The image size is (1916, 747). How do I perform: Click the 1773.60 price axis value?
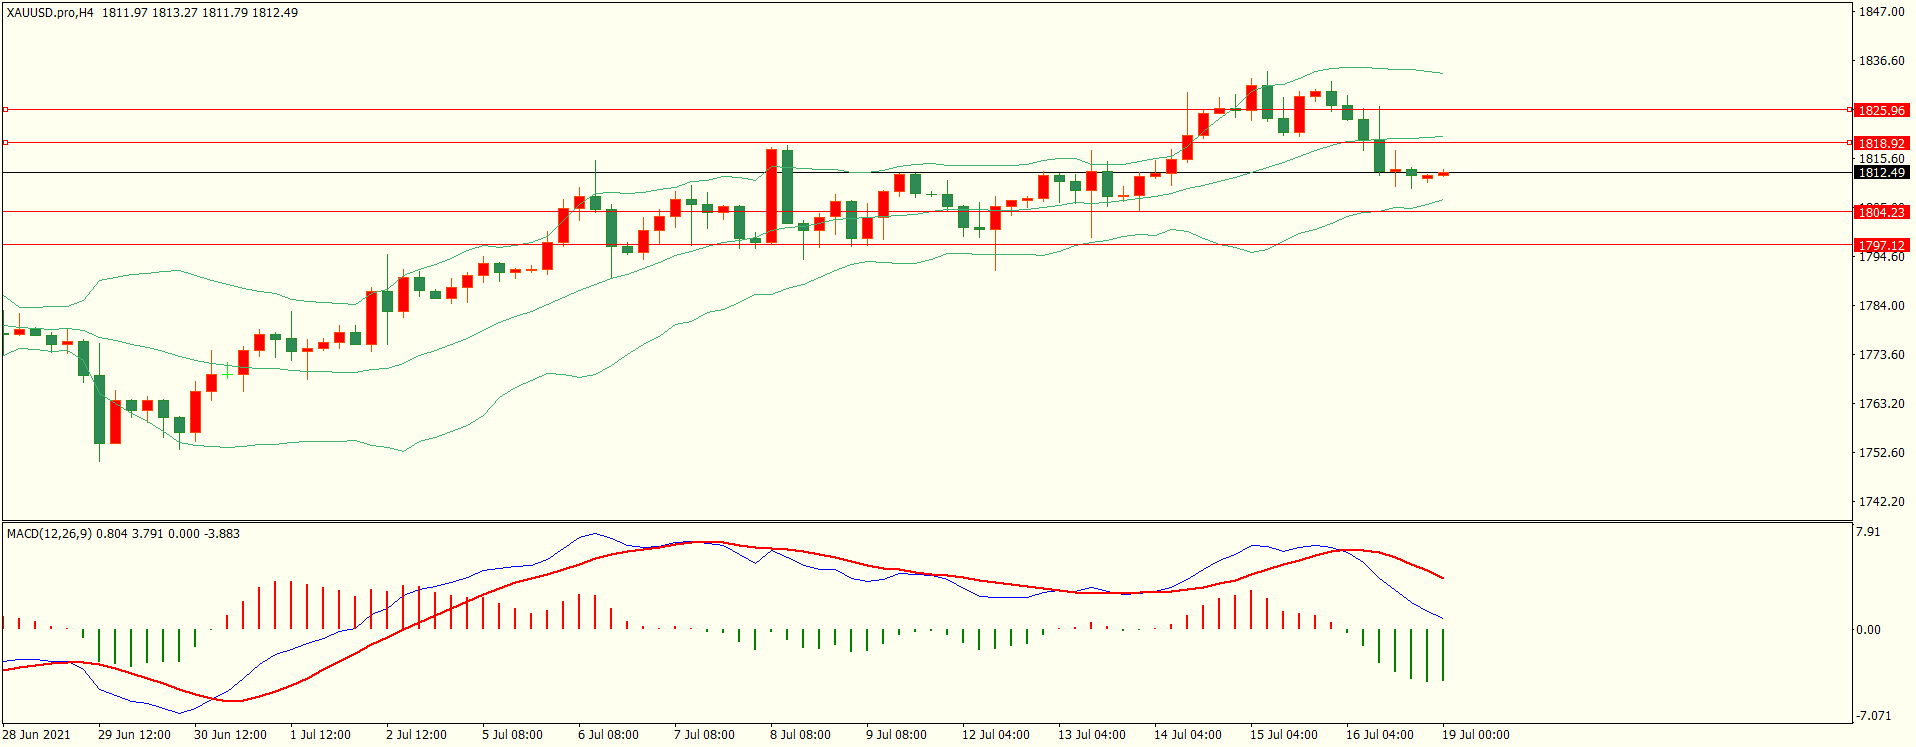[1881, 355]
